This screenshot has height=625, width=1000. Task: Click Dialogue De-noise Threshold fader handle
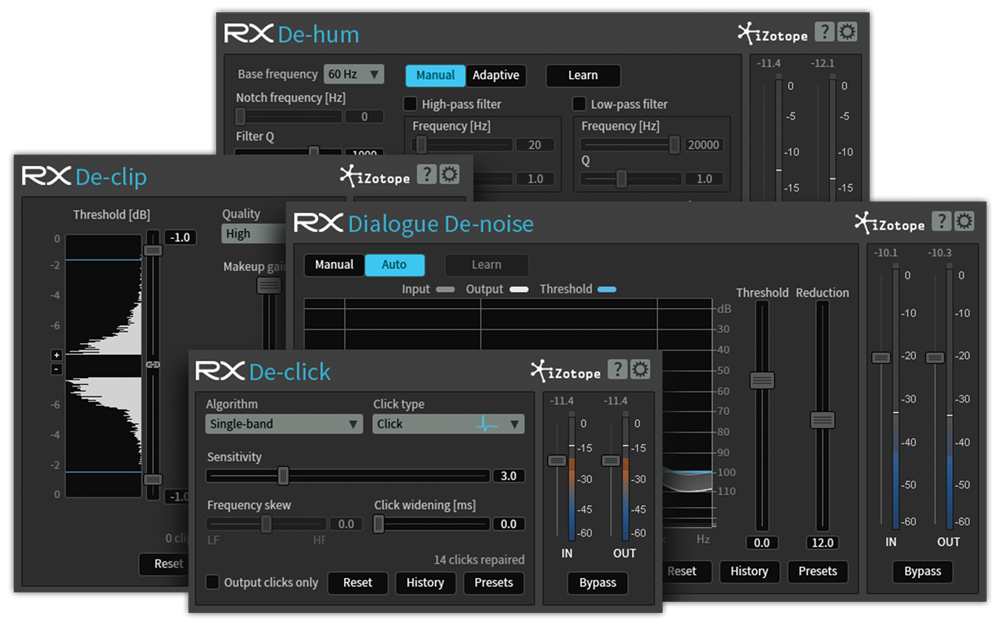click(x=762, y=380)
